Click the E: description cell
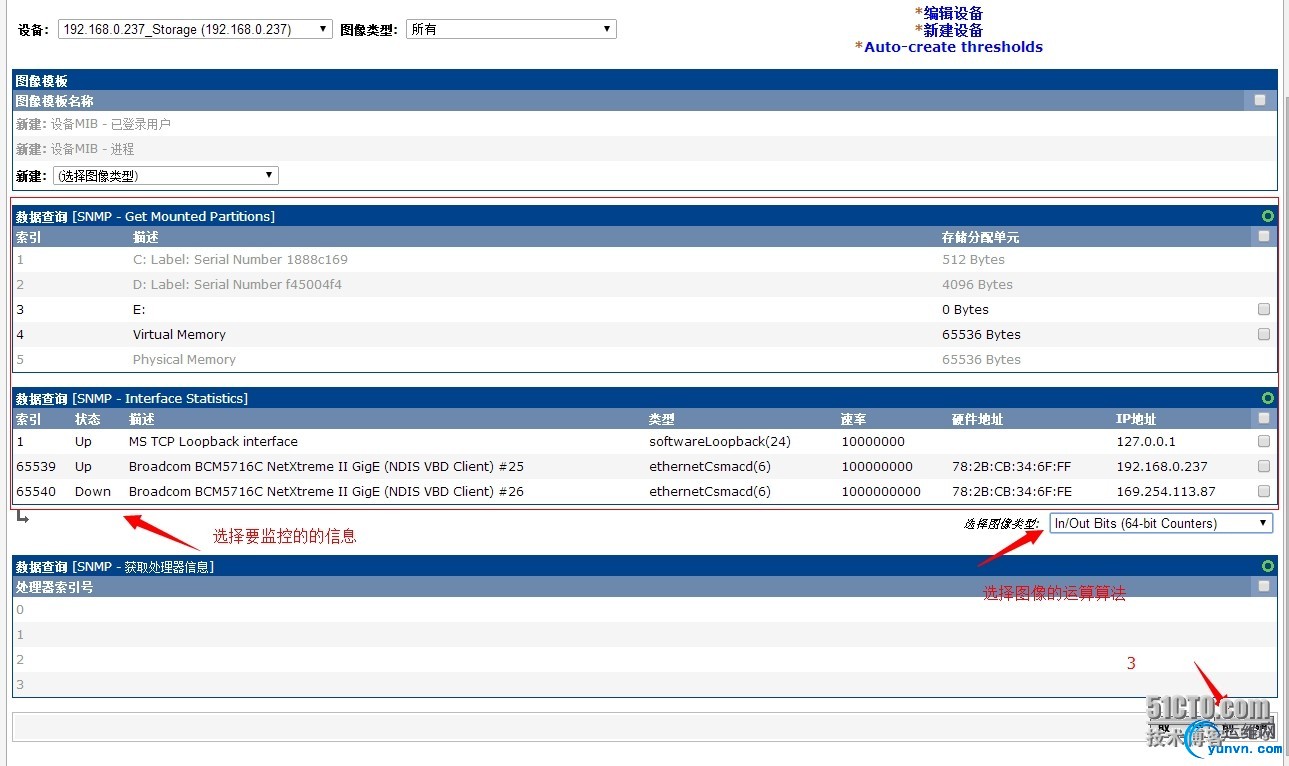The height and width of the screenshot is (766, 1289). tap(139, 309)
